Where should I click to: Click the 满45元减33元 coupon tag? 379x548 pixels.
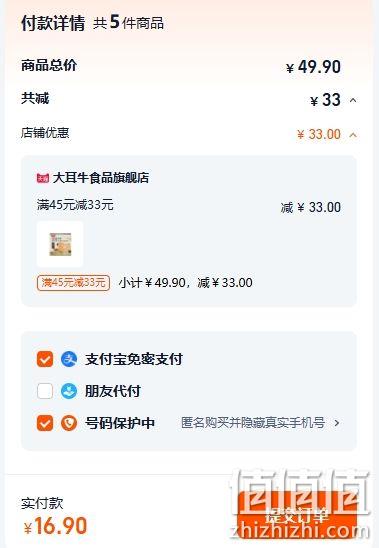[x=73, y=283]
